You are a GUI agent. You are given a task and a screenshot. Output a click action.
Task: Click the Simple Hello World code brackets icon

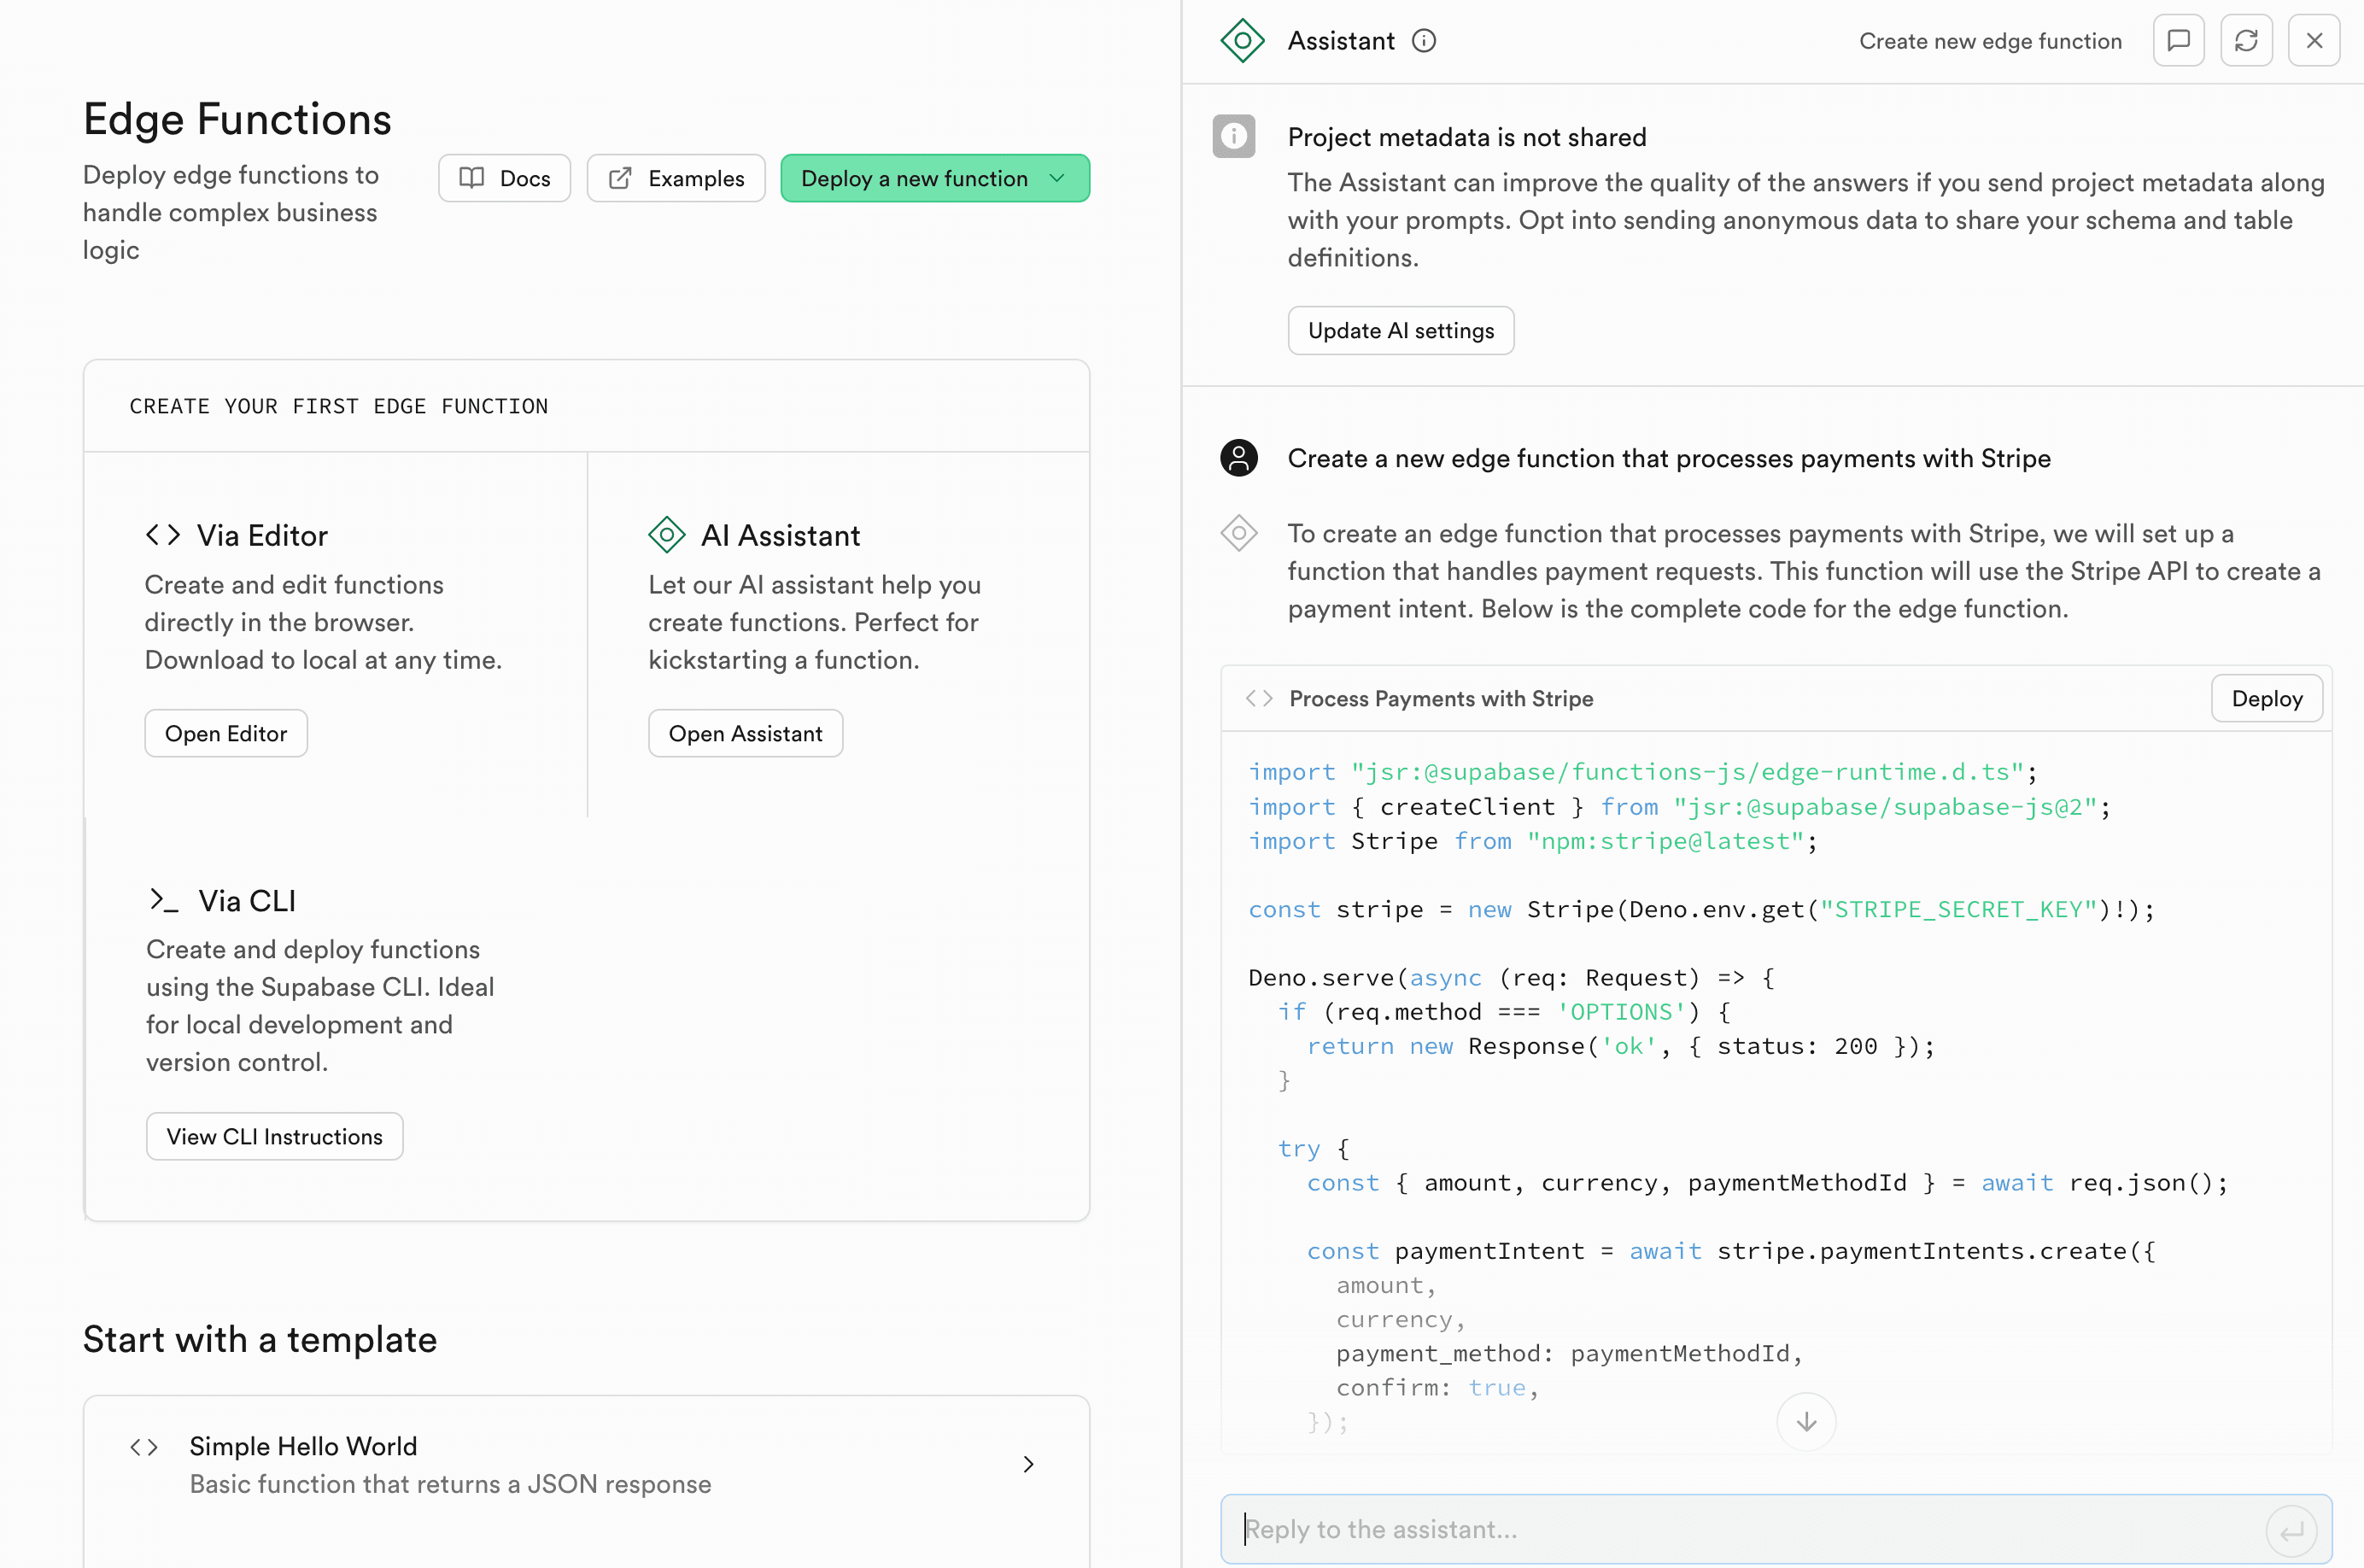click(x=143, y=1446)
